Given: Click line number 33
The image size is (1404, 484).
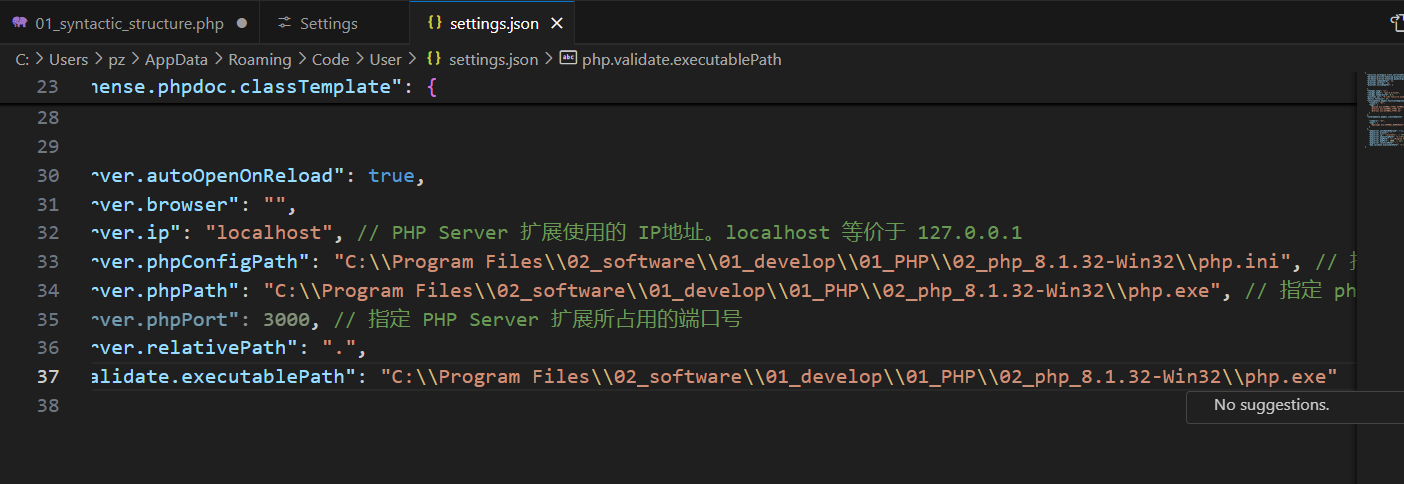Looking at the screenshot, I should pos(47,262).
